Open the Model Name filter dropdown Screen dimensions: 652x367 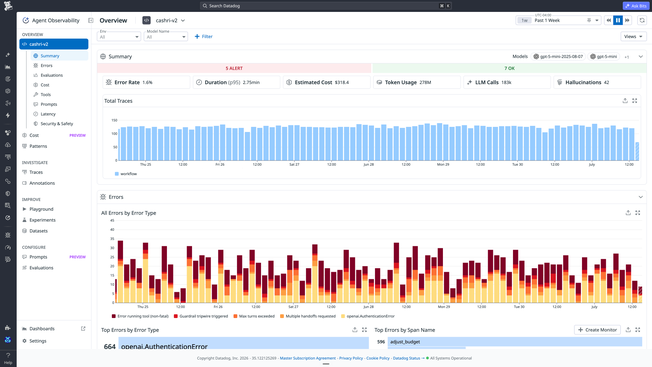[x=166, y=37]
